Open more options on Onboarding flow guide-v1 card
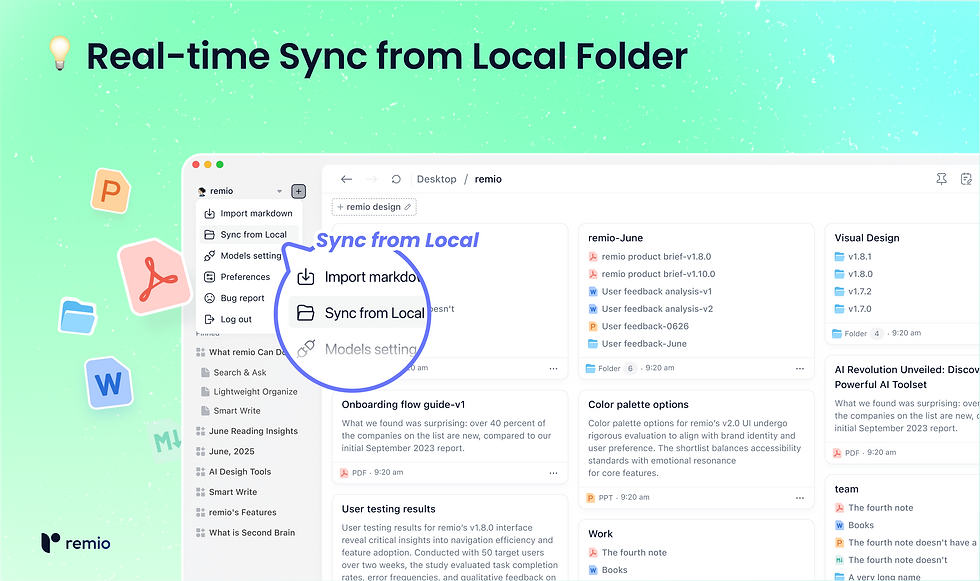The image size is (980, 581). tap(553, 473)
